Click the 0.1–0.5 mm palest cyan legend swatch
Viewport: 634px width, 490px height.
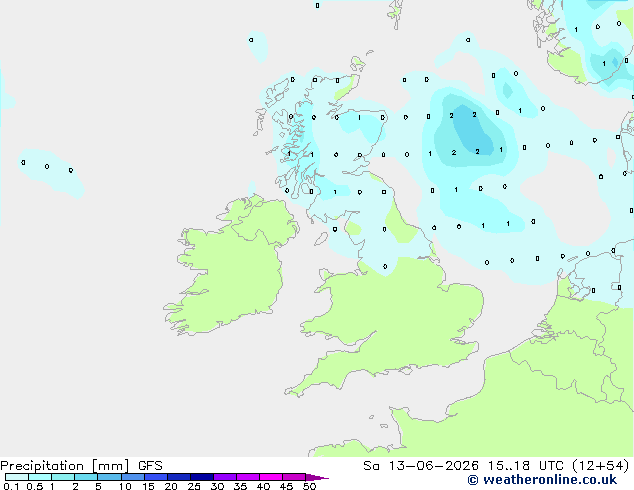(17, 477)
